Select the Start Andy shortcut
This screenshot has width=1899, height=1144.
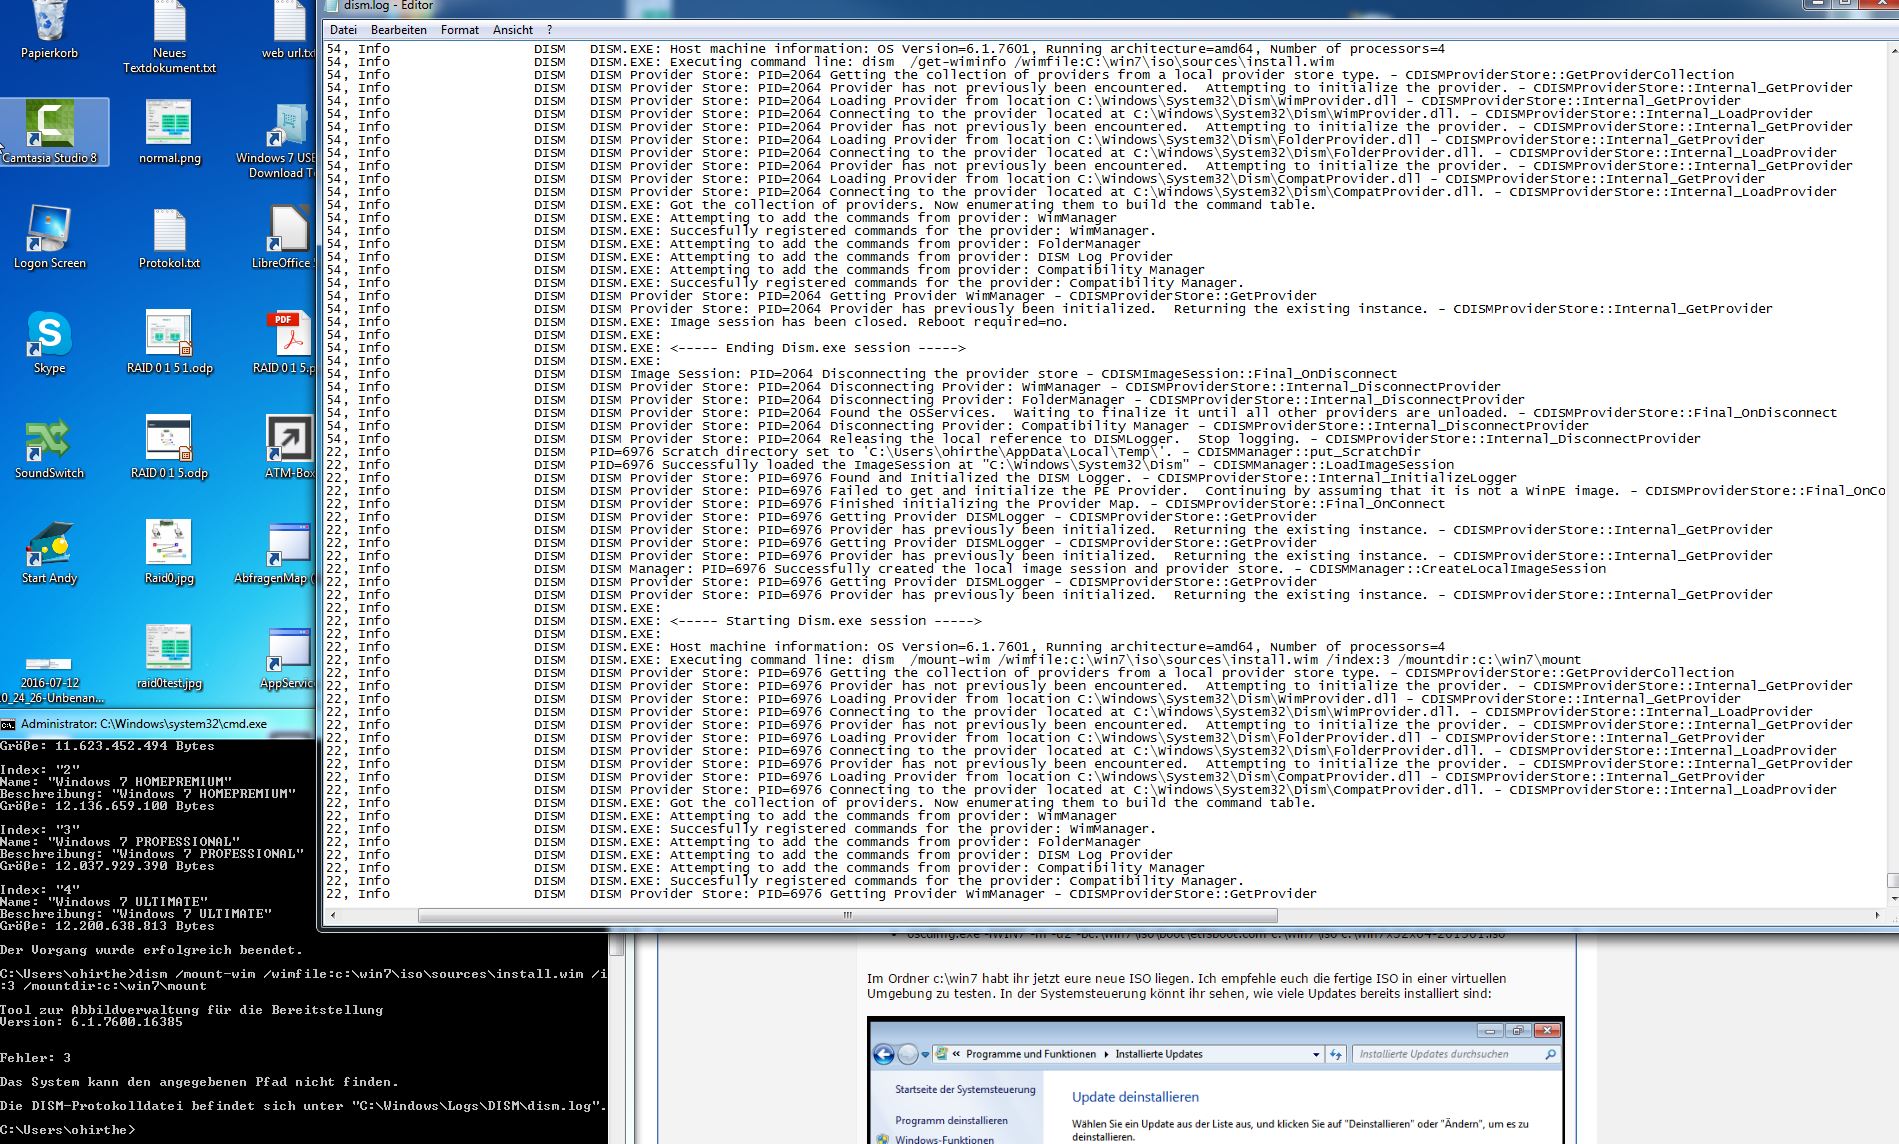point(49,553)
